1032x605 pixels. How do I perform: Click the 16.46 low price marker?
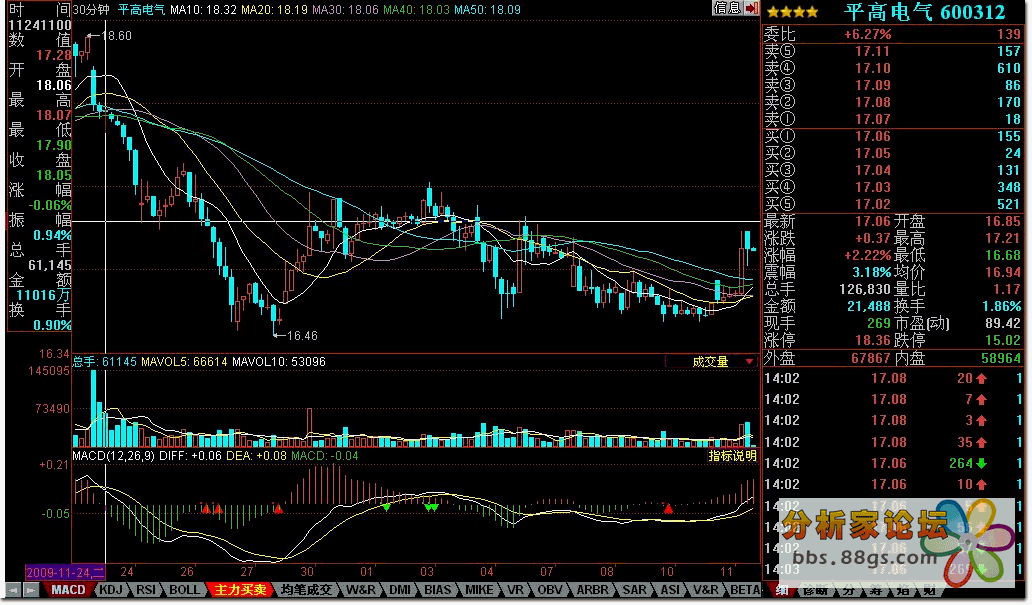pyautogui.click(x=302, y=336)
